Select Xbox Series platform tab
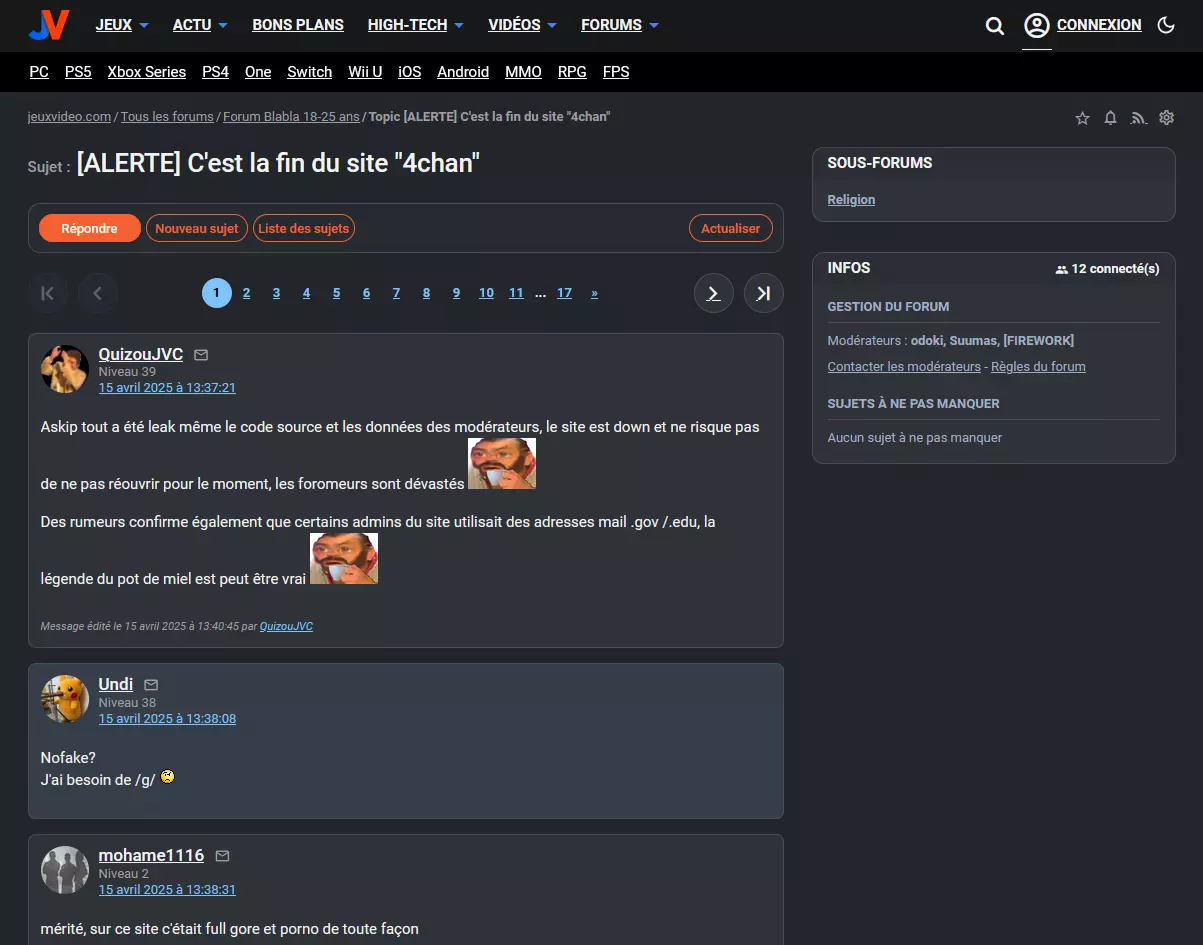The height and width of the screenshot is (945, 1203). [147, 72]
